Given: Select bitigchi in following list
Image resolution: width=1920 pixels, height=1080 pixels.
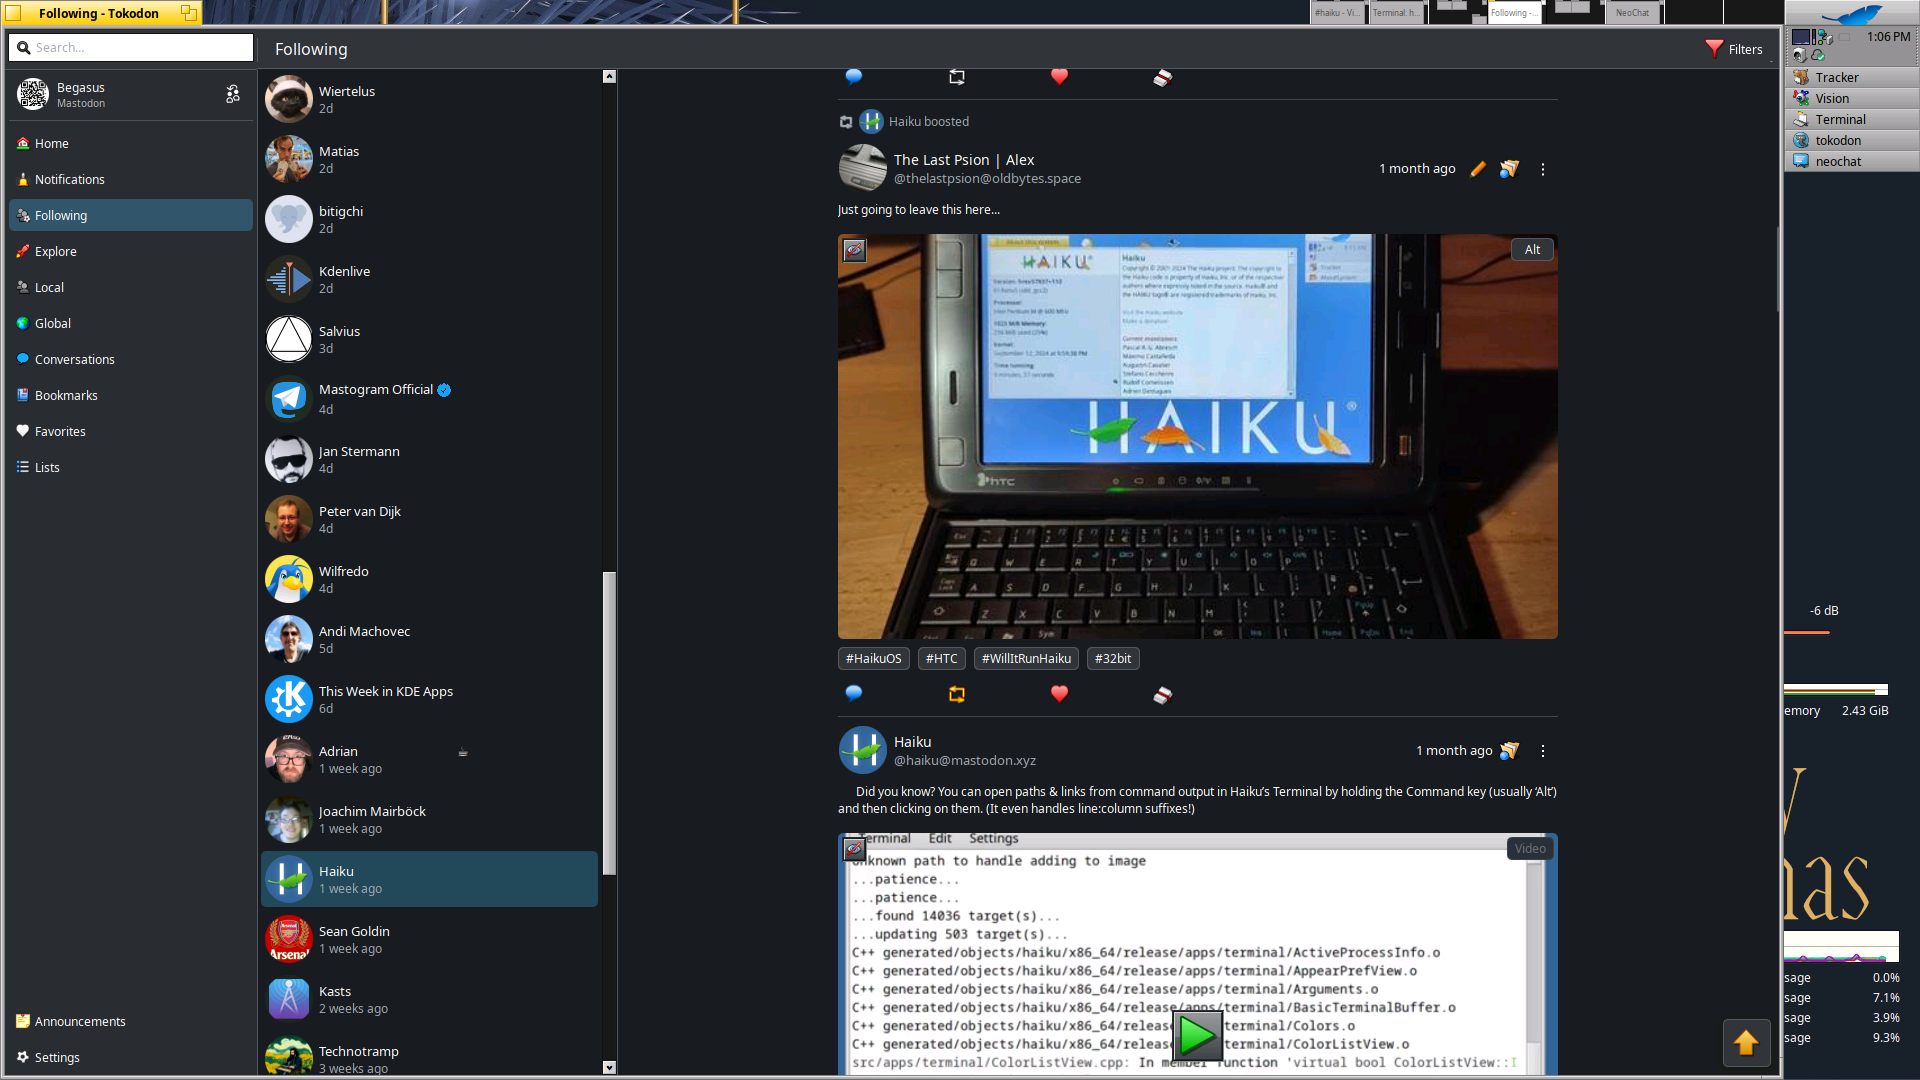Looking at the screenshot, I should pyautogui.click(x=430, y=219).
